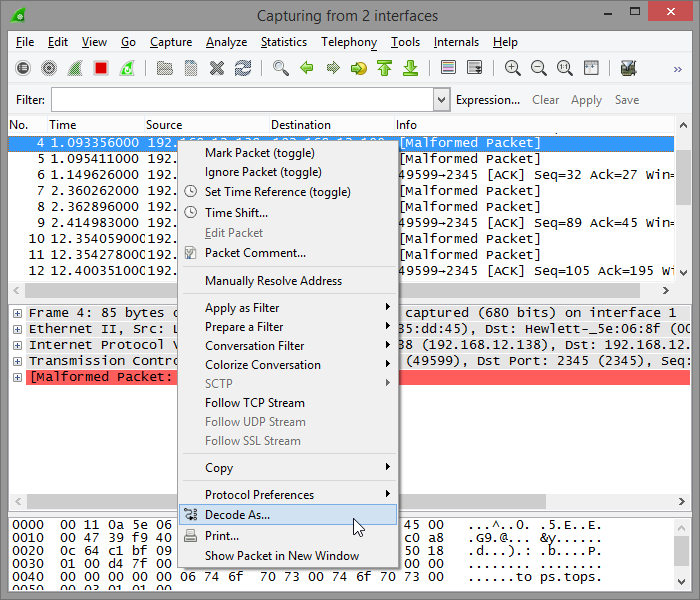Open the Statistics menu
Image resolution: width=700 pixels, height=600 pixels.
pyautogui.click(x=283, y=42)
